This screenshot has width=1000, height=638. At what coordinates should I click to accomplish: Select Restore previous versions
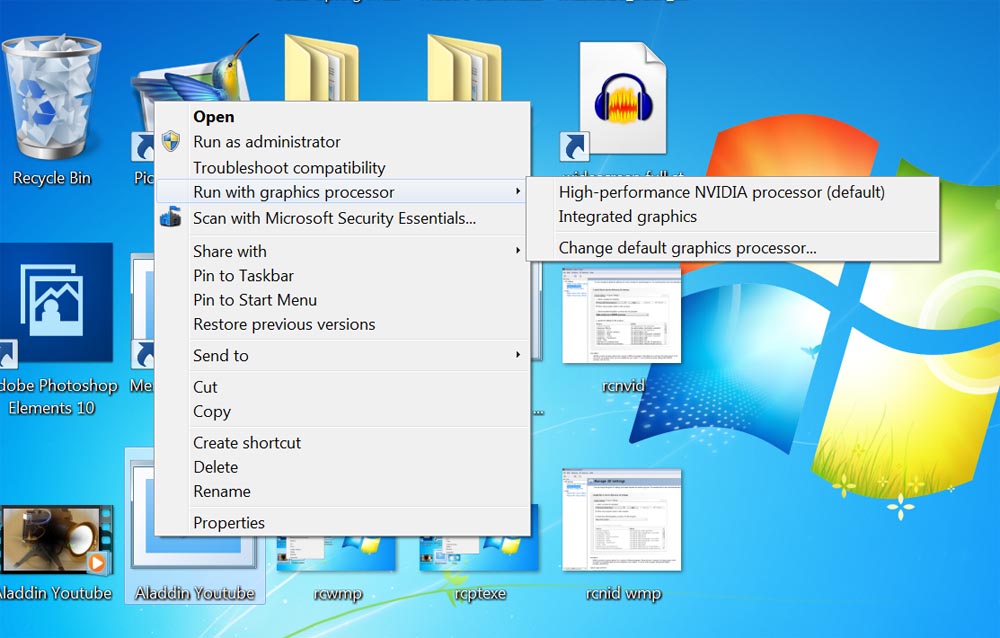coord(342,324)
